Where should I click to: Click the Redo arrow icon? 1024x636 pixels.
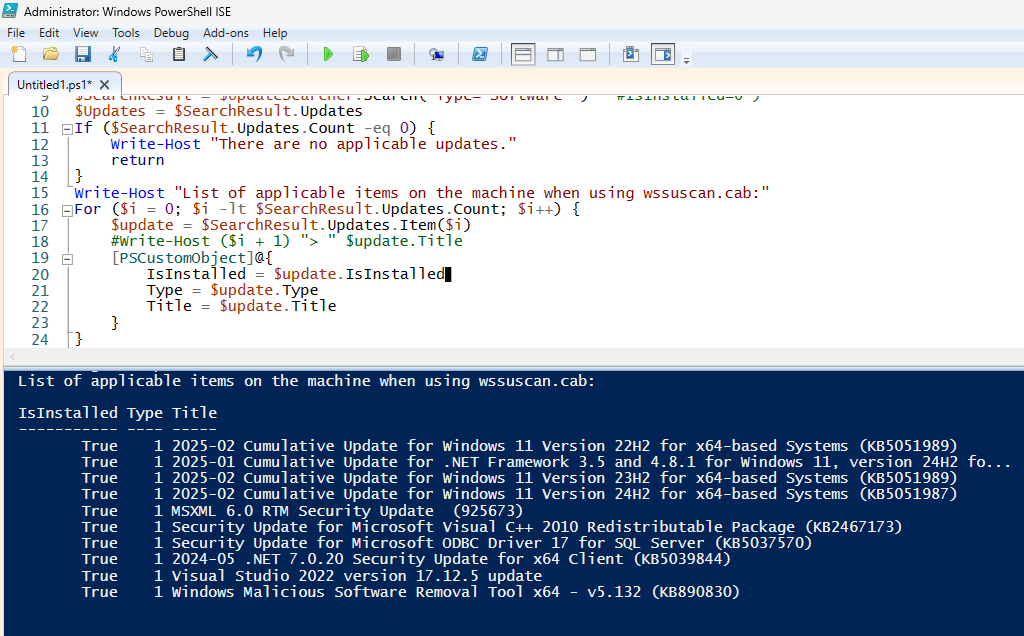(286, 54)
